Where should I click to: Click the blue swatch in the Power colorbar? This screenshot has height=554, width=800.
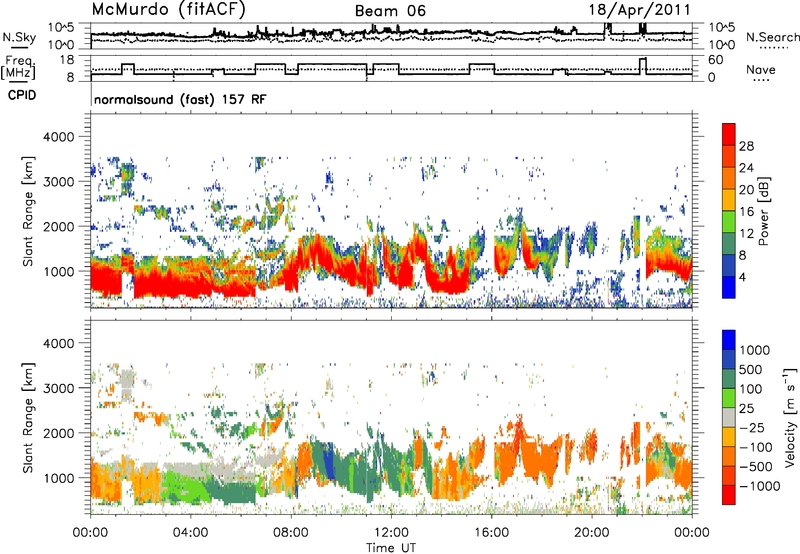coord(729,287)
